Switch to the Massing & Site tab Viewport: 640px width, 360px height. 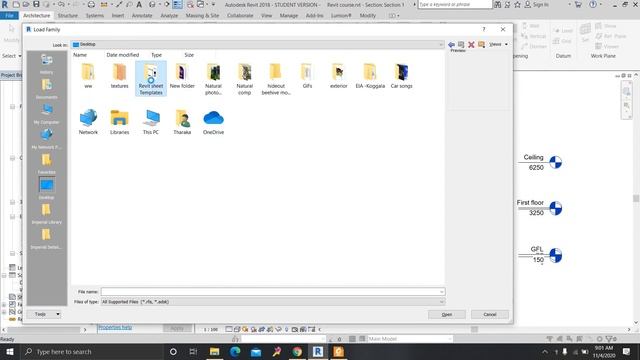pyautogui.click(x=202, y=16)
